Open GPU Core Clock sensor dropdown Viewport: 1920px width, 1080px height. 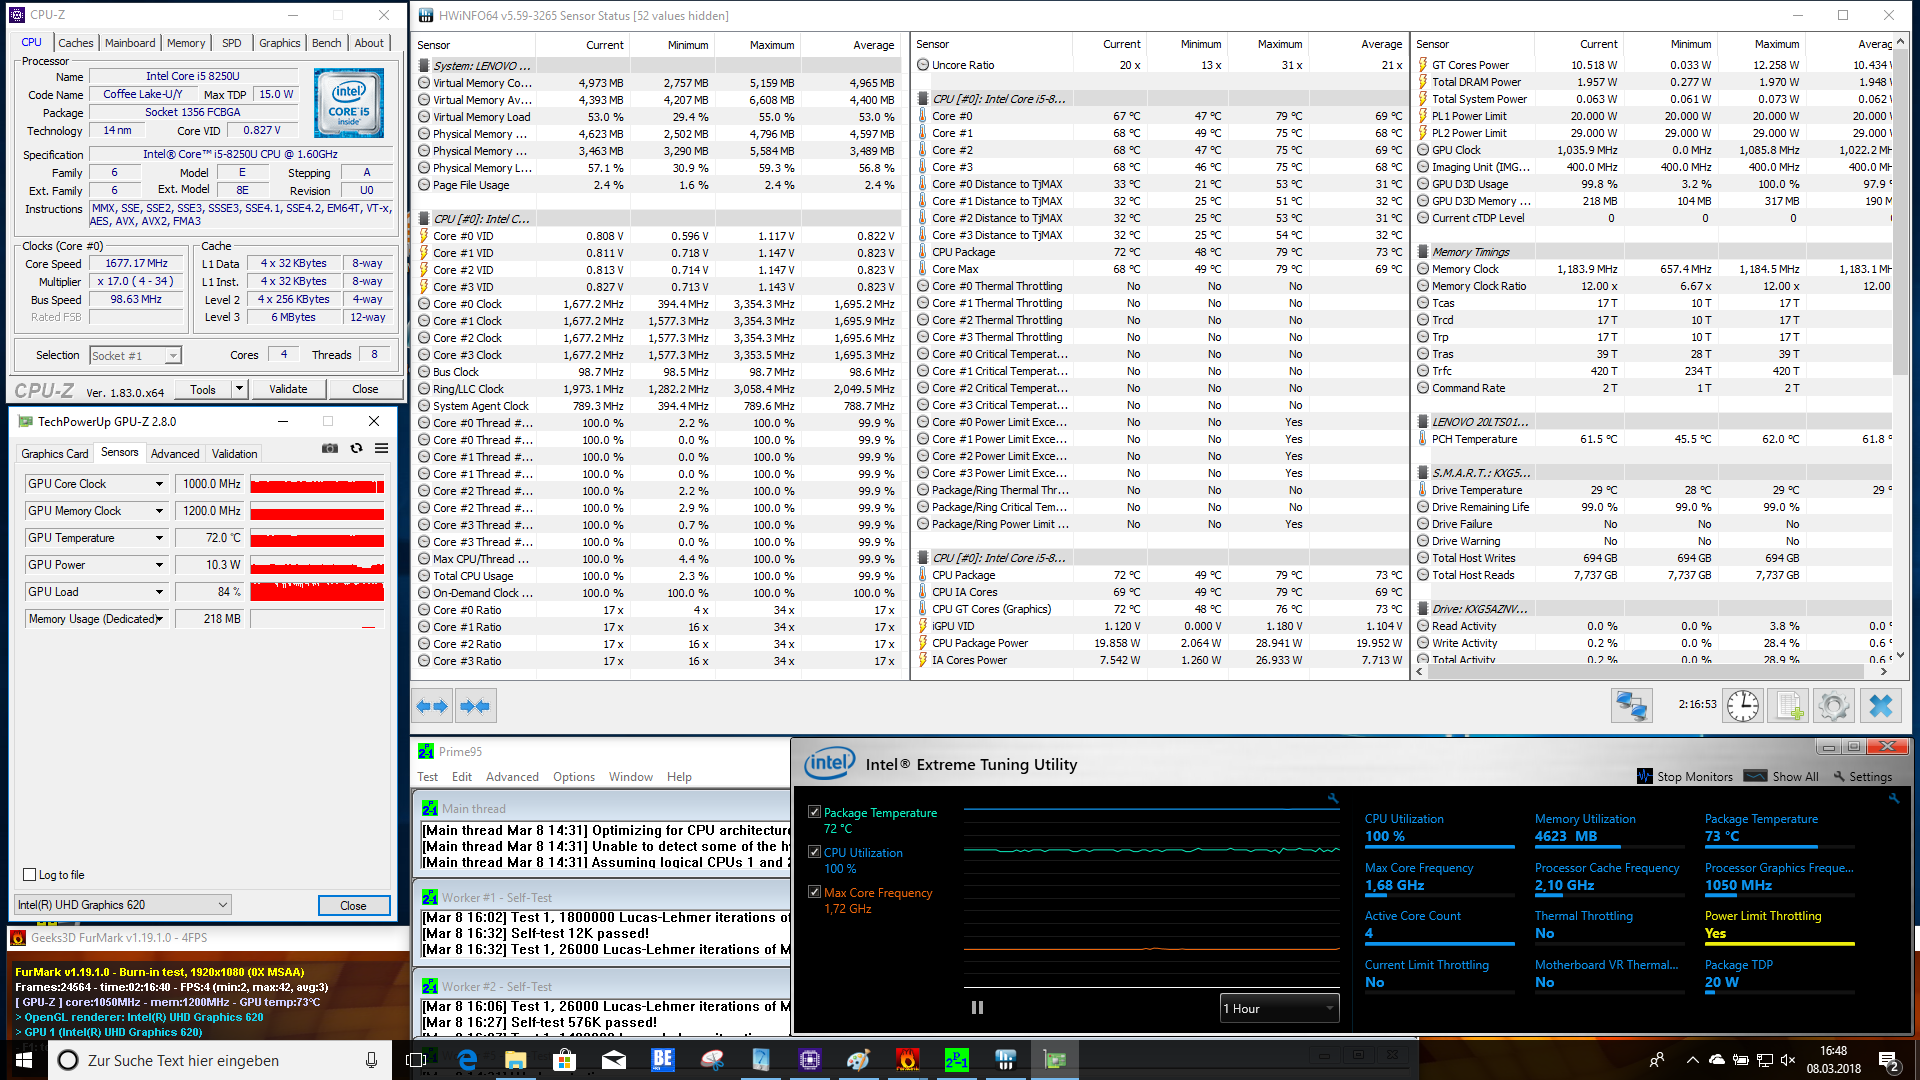[159, 484]
